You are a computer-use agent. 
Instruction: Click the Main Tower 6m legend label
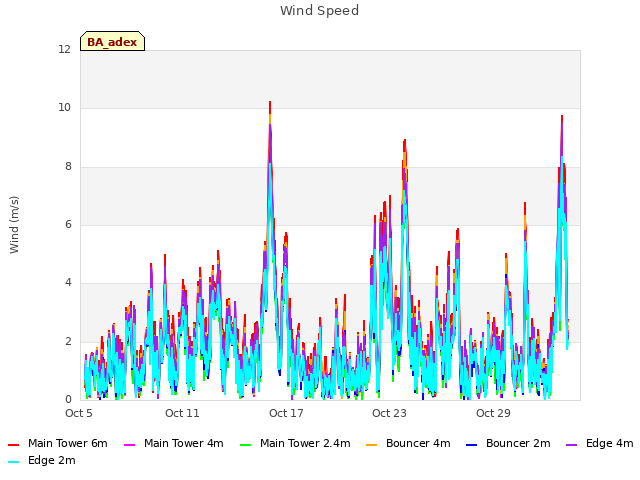[x=68, y=443]
